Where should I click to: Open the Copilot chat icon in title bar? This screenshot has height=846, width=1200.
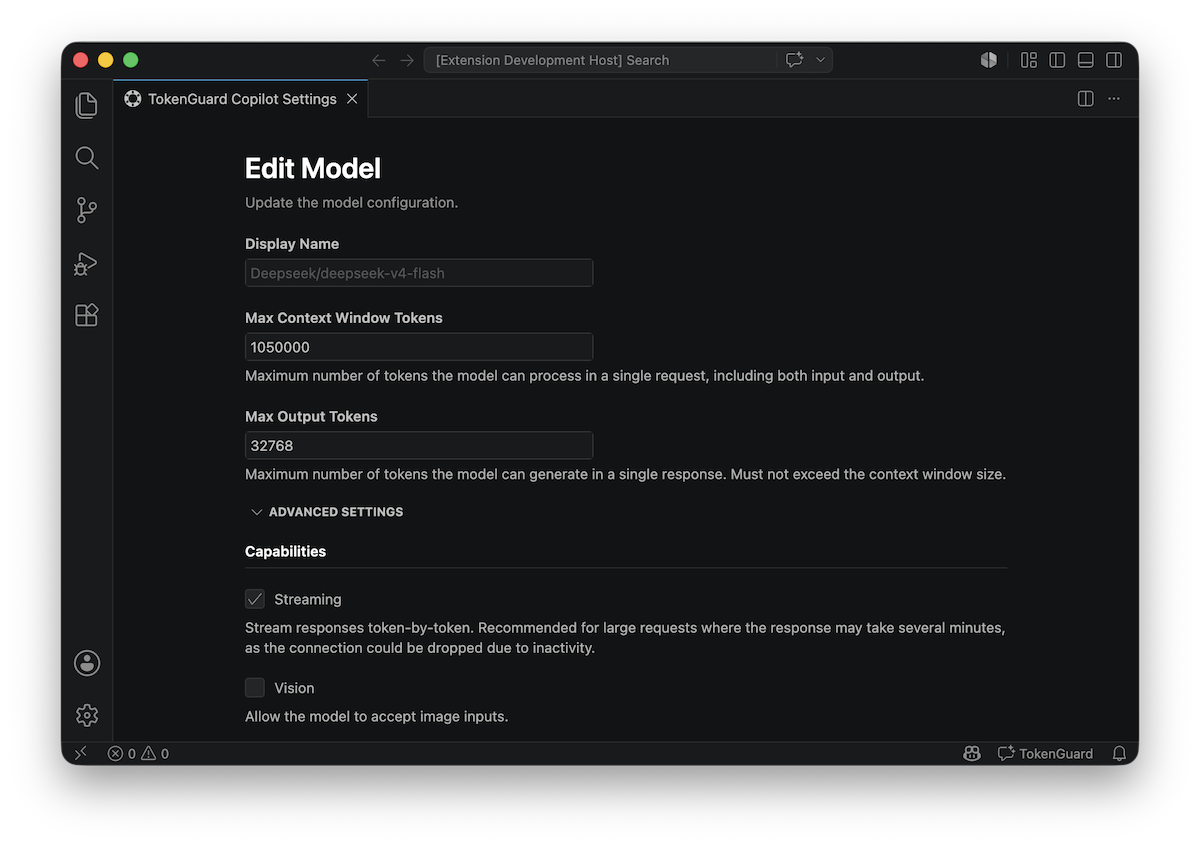pos(794,60)
